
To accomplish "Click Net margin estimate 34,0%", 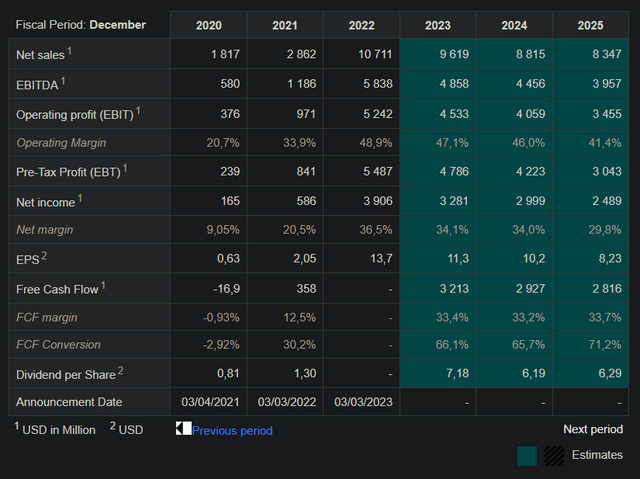I will [529, 229].
